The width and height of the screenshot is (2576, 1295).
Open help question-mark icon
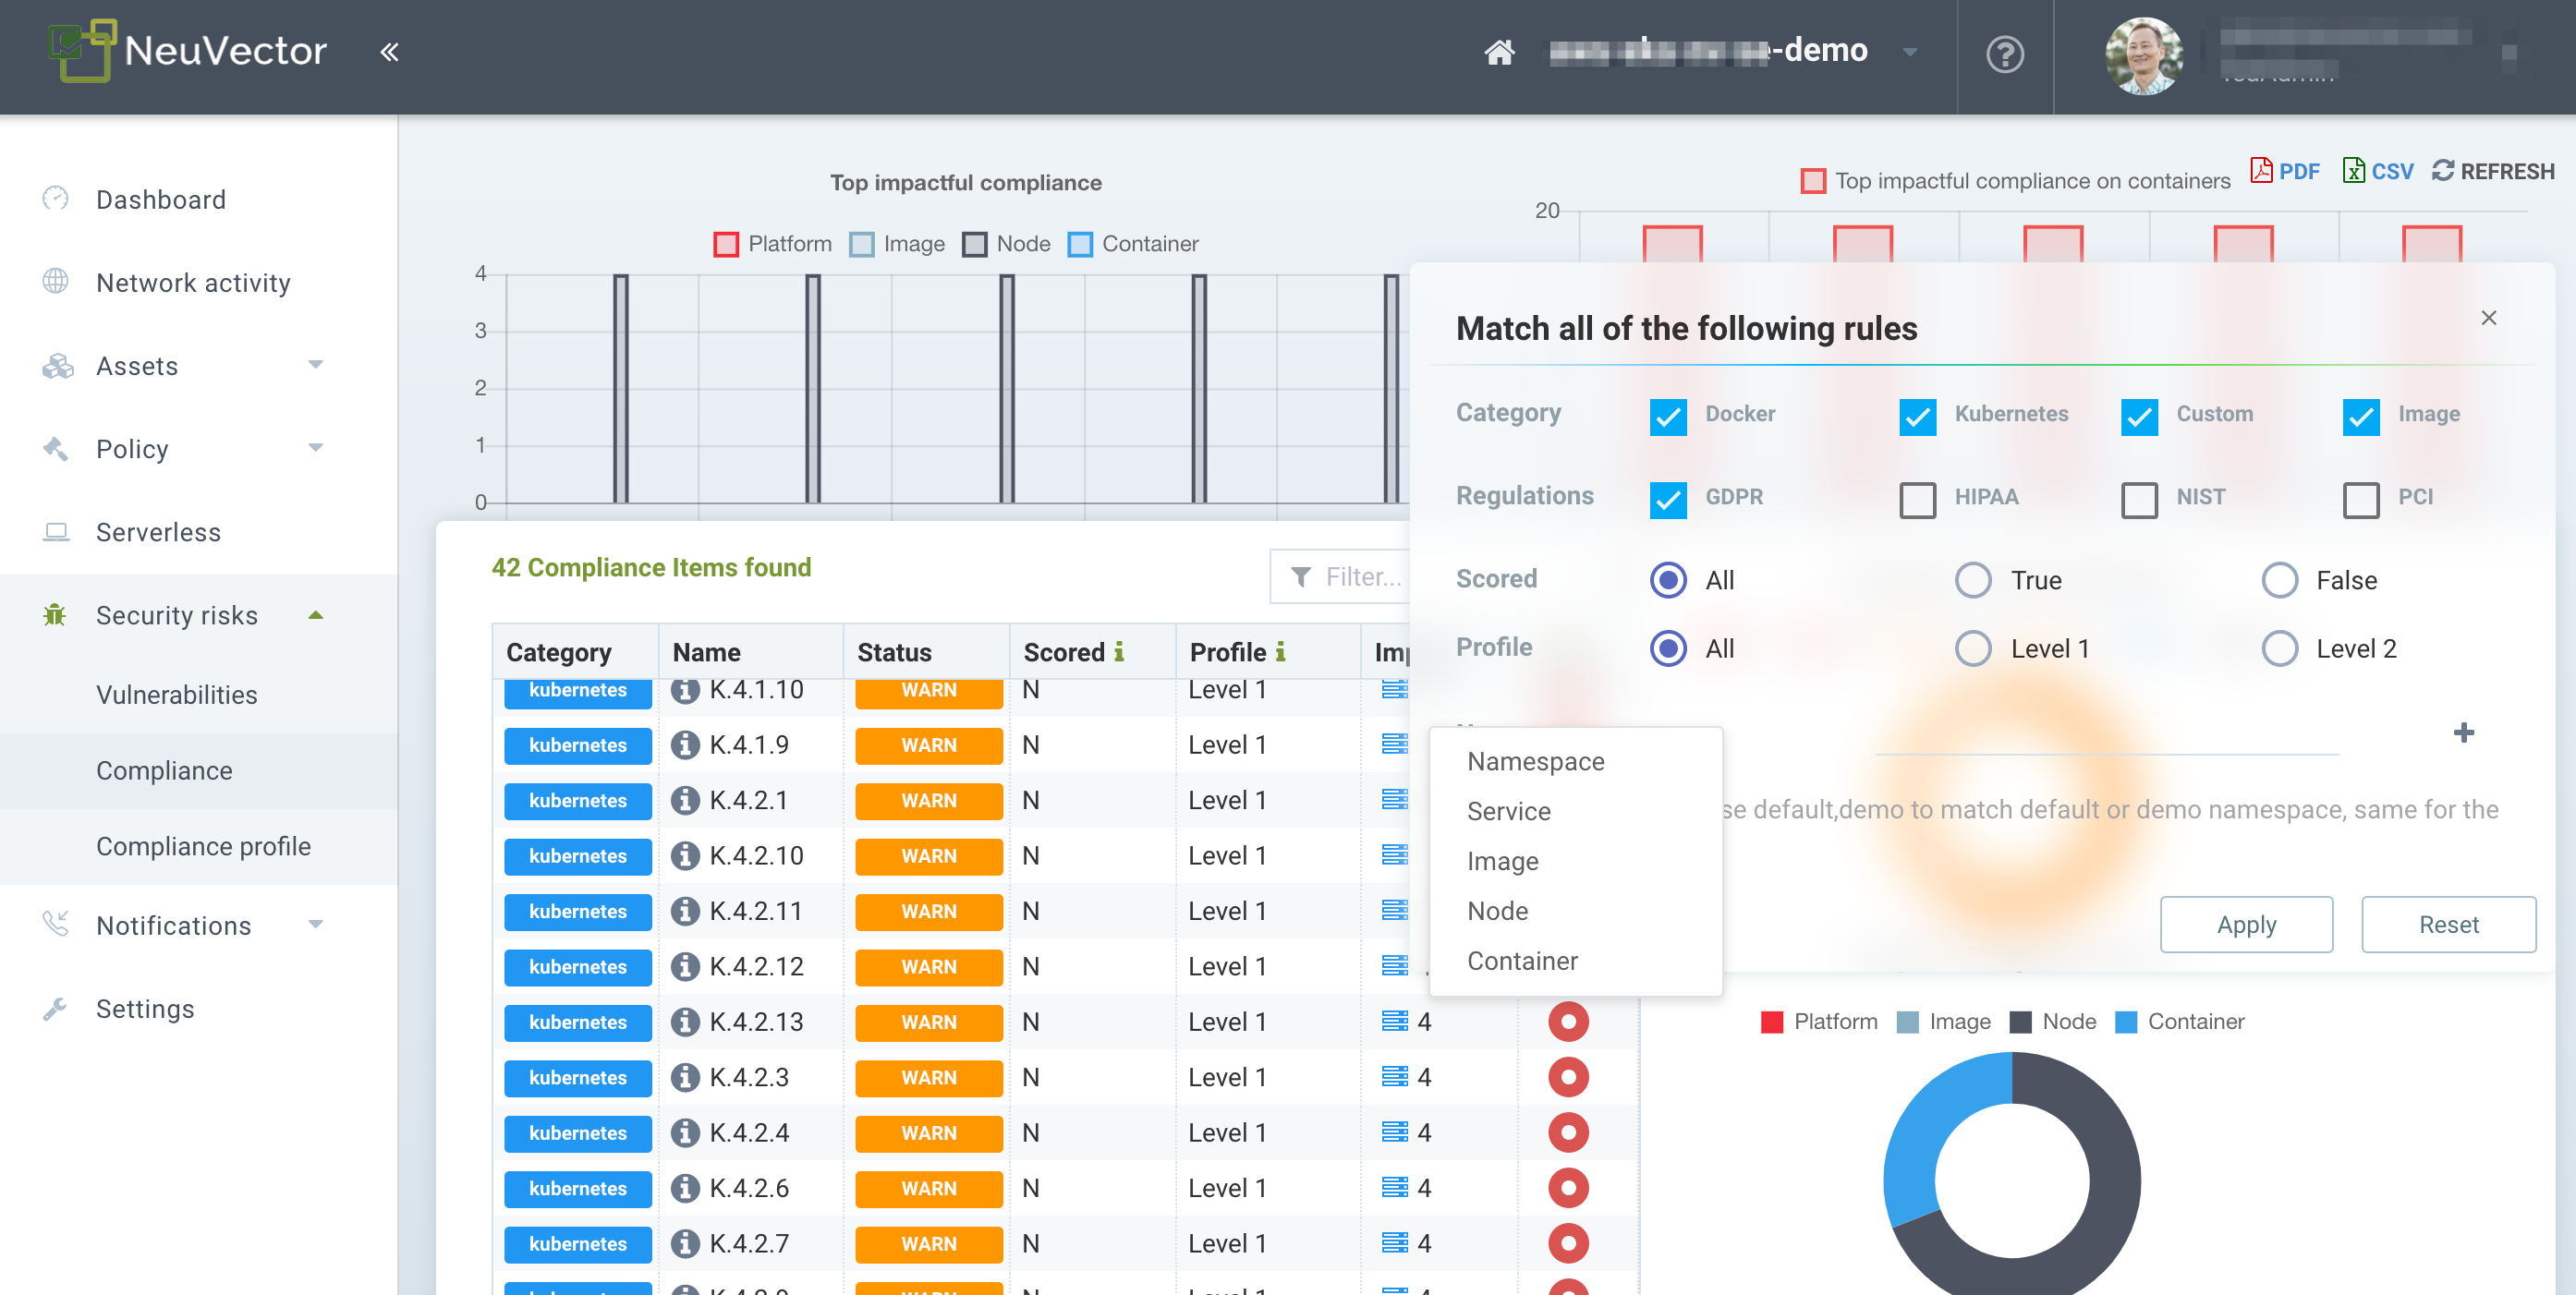click(x=2004, y=54)
